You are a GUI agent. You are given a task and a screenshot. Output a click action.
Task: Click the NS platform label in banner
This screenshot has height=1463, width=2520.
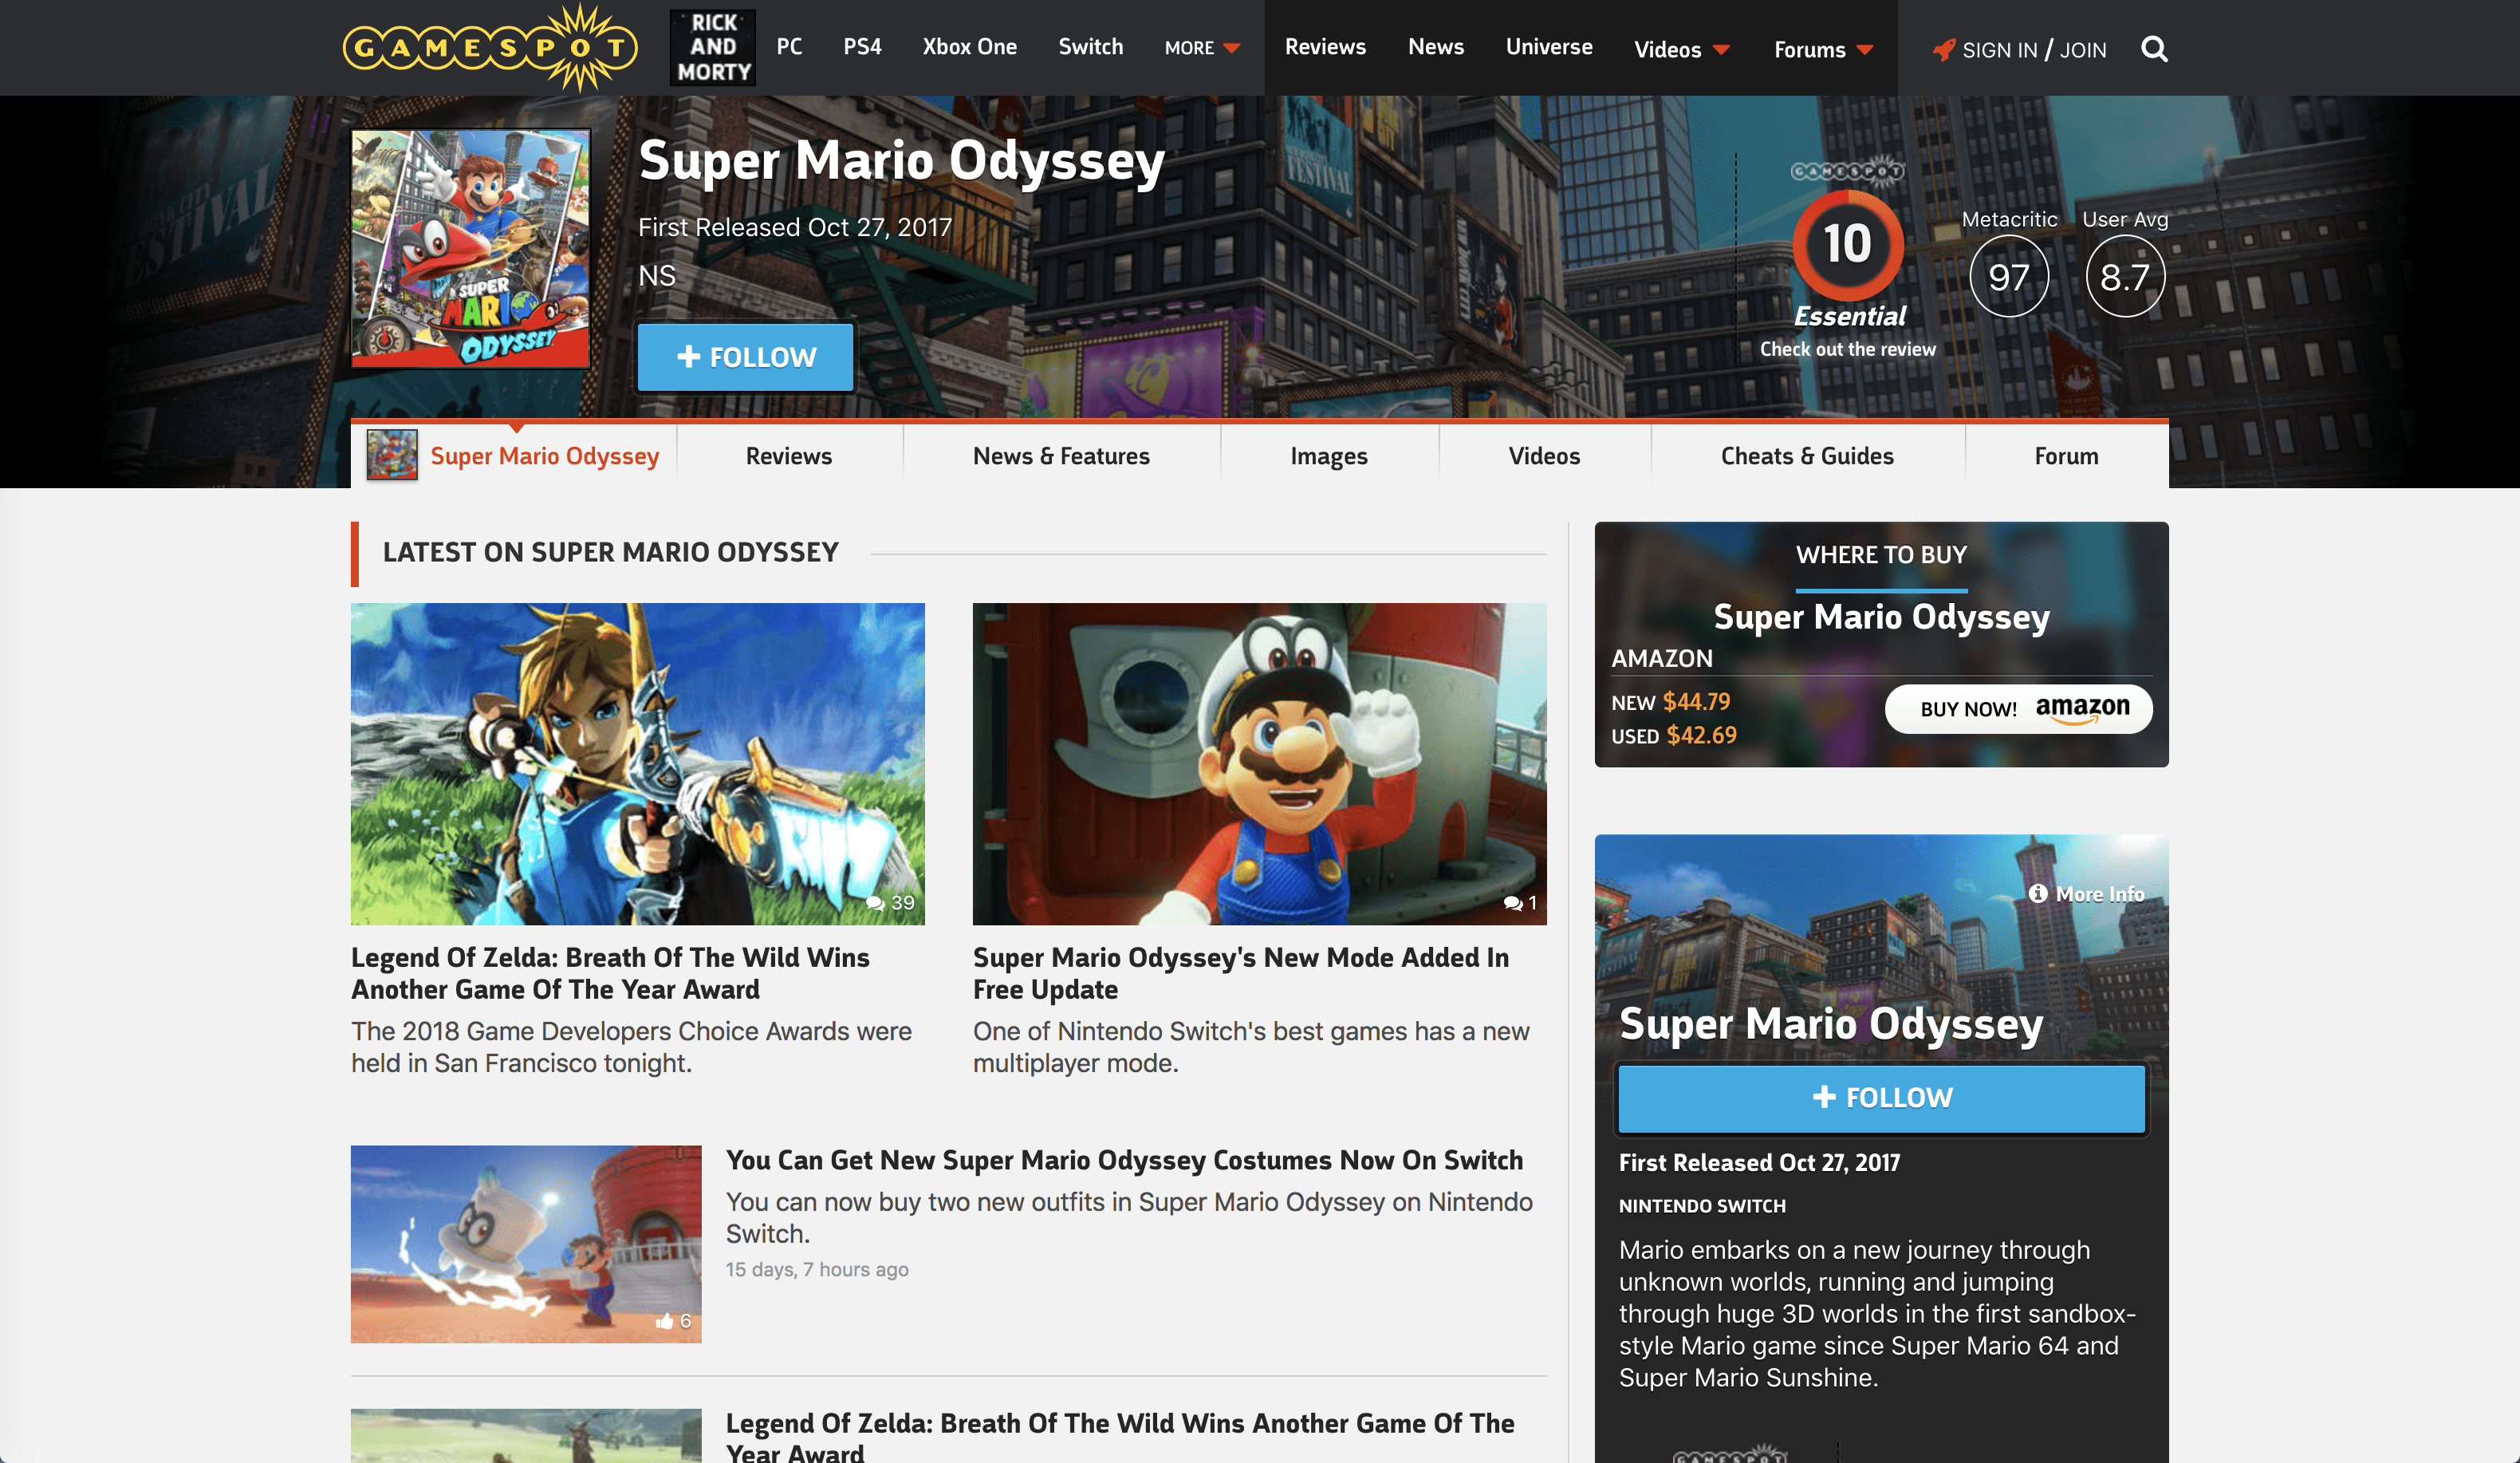(x=657, y=276)
